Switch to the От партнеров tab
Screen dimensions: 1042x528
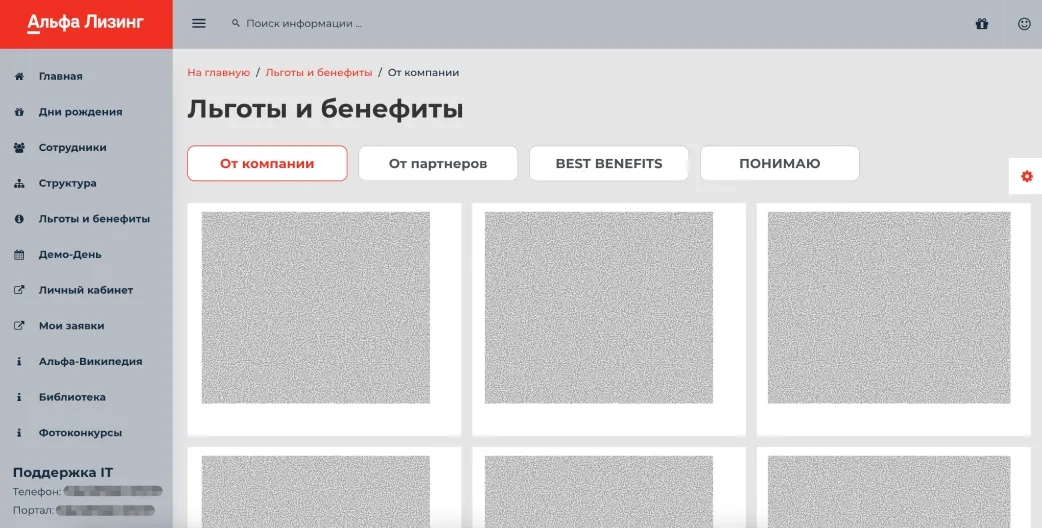tap(438, 163)
